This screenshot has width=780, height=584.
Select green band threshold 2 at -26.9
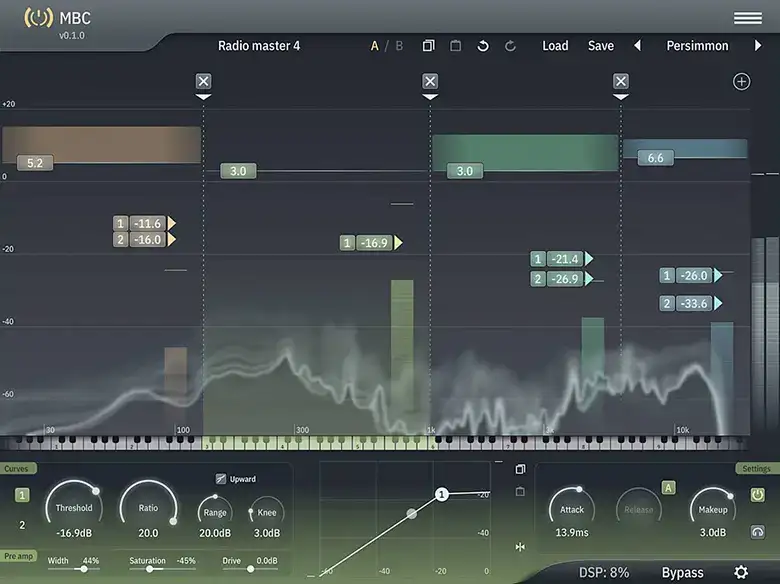tap(562, 279)
